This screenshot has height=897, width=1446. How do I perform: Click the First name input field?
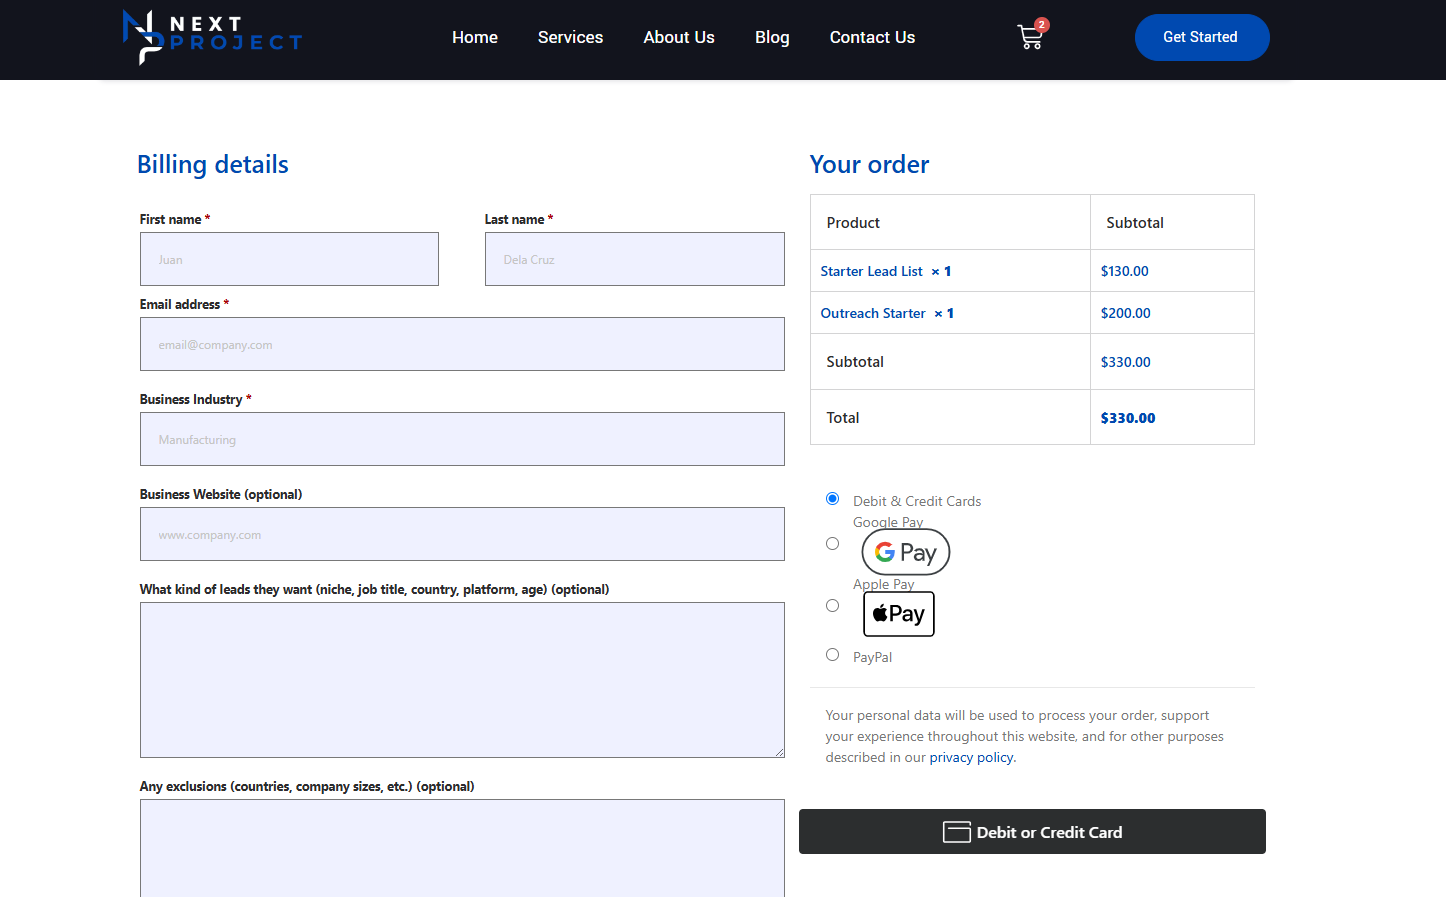pyautogui.click(x=289, y=259)
